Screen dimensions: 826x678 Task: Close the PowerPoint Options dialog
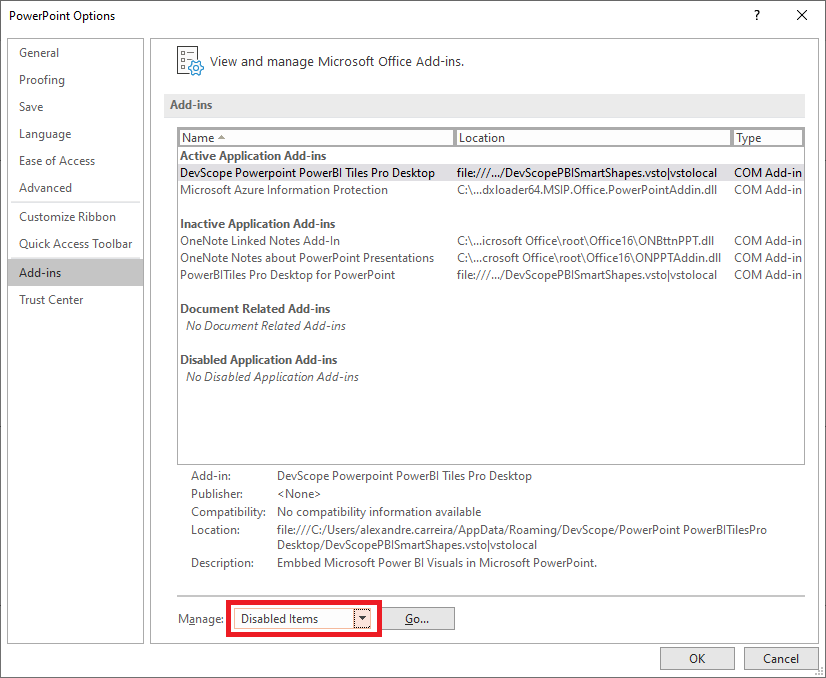pos(802,15)
